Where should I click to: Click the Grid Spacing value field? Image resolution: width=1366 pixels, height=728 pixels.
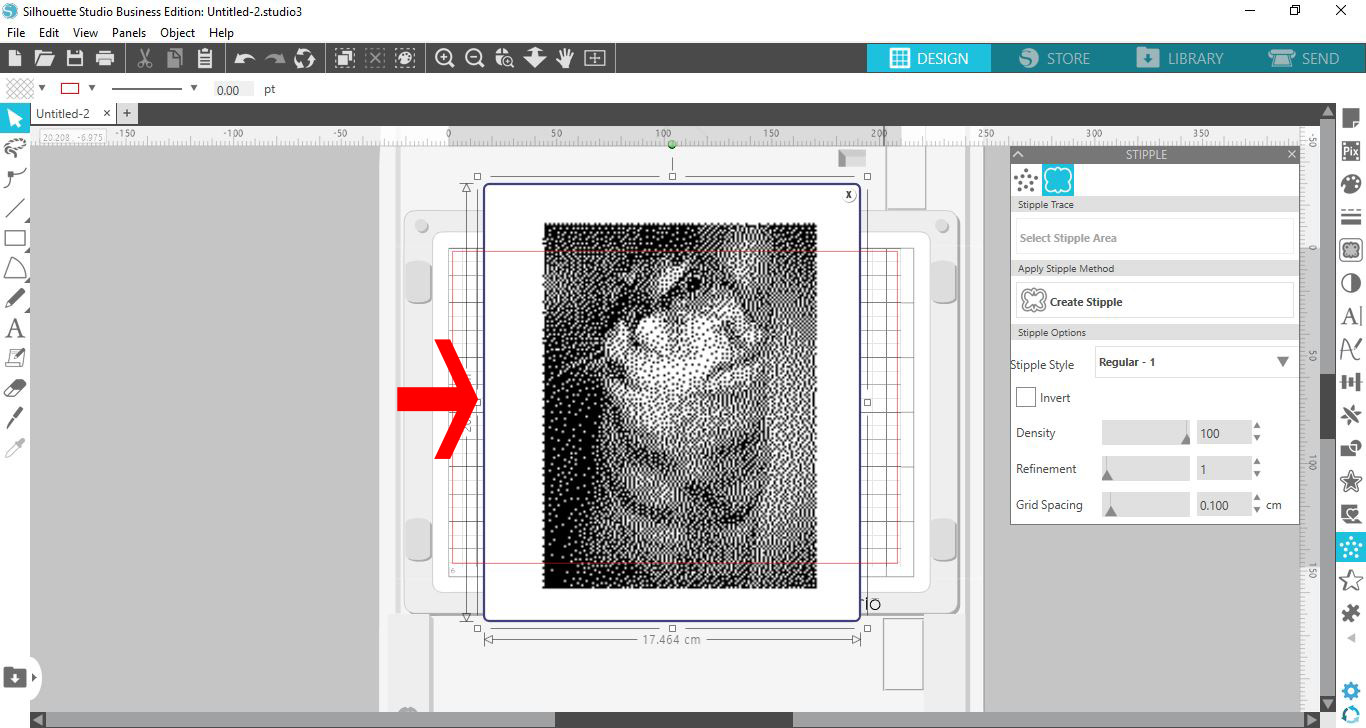pos(1223,505)
